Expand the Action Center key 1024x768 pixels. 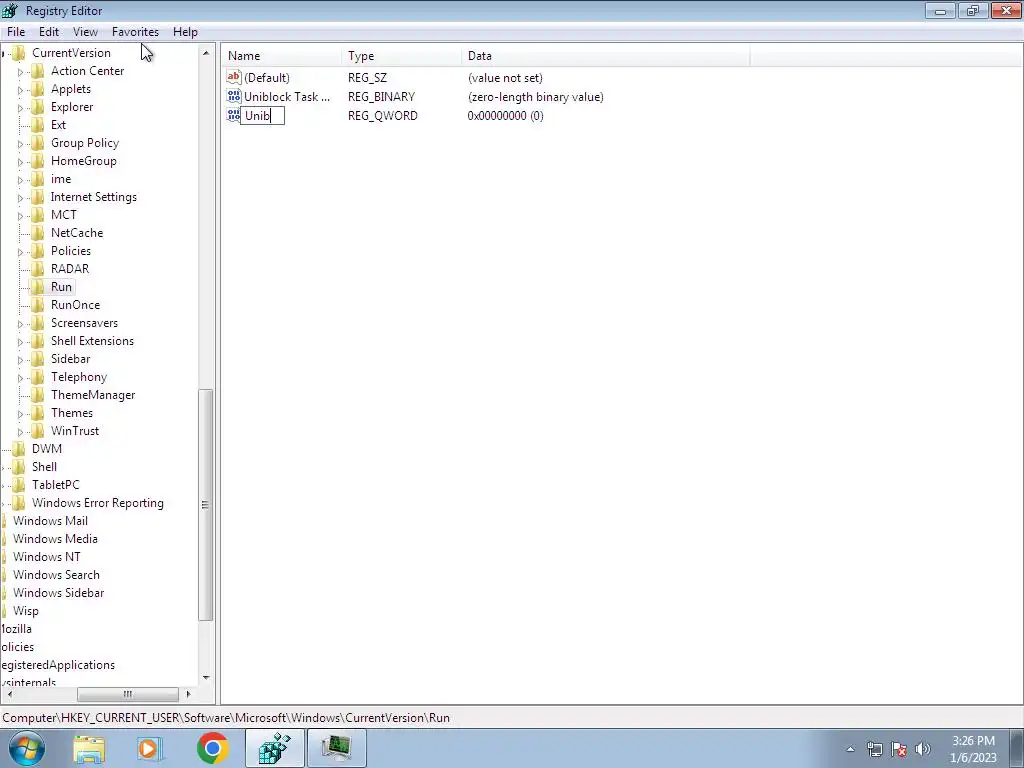coord(20,72)
